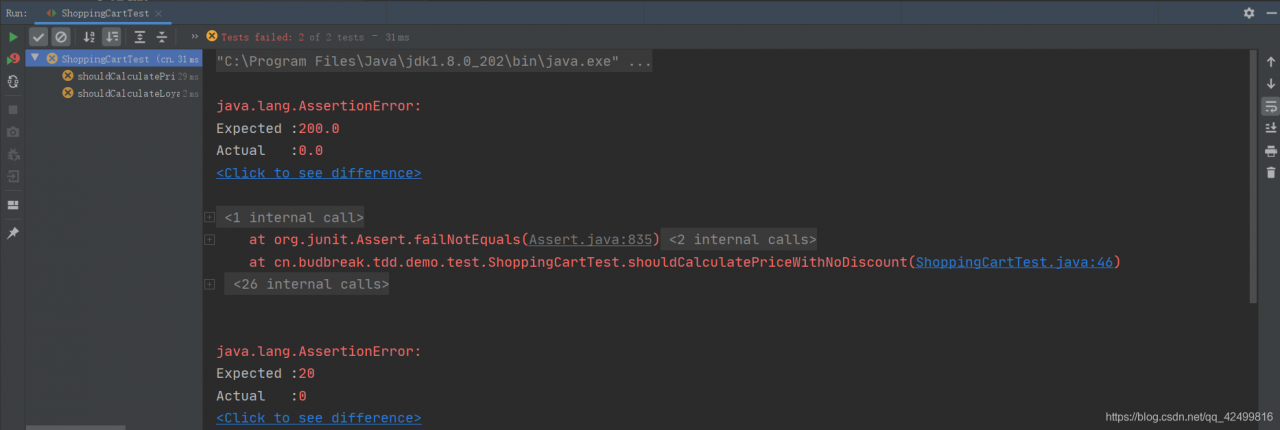Click the console vertical scrollbar

click(x=1253, y=180)
